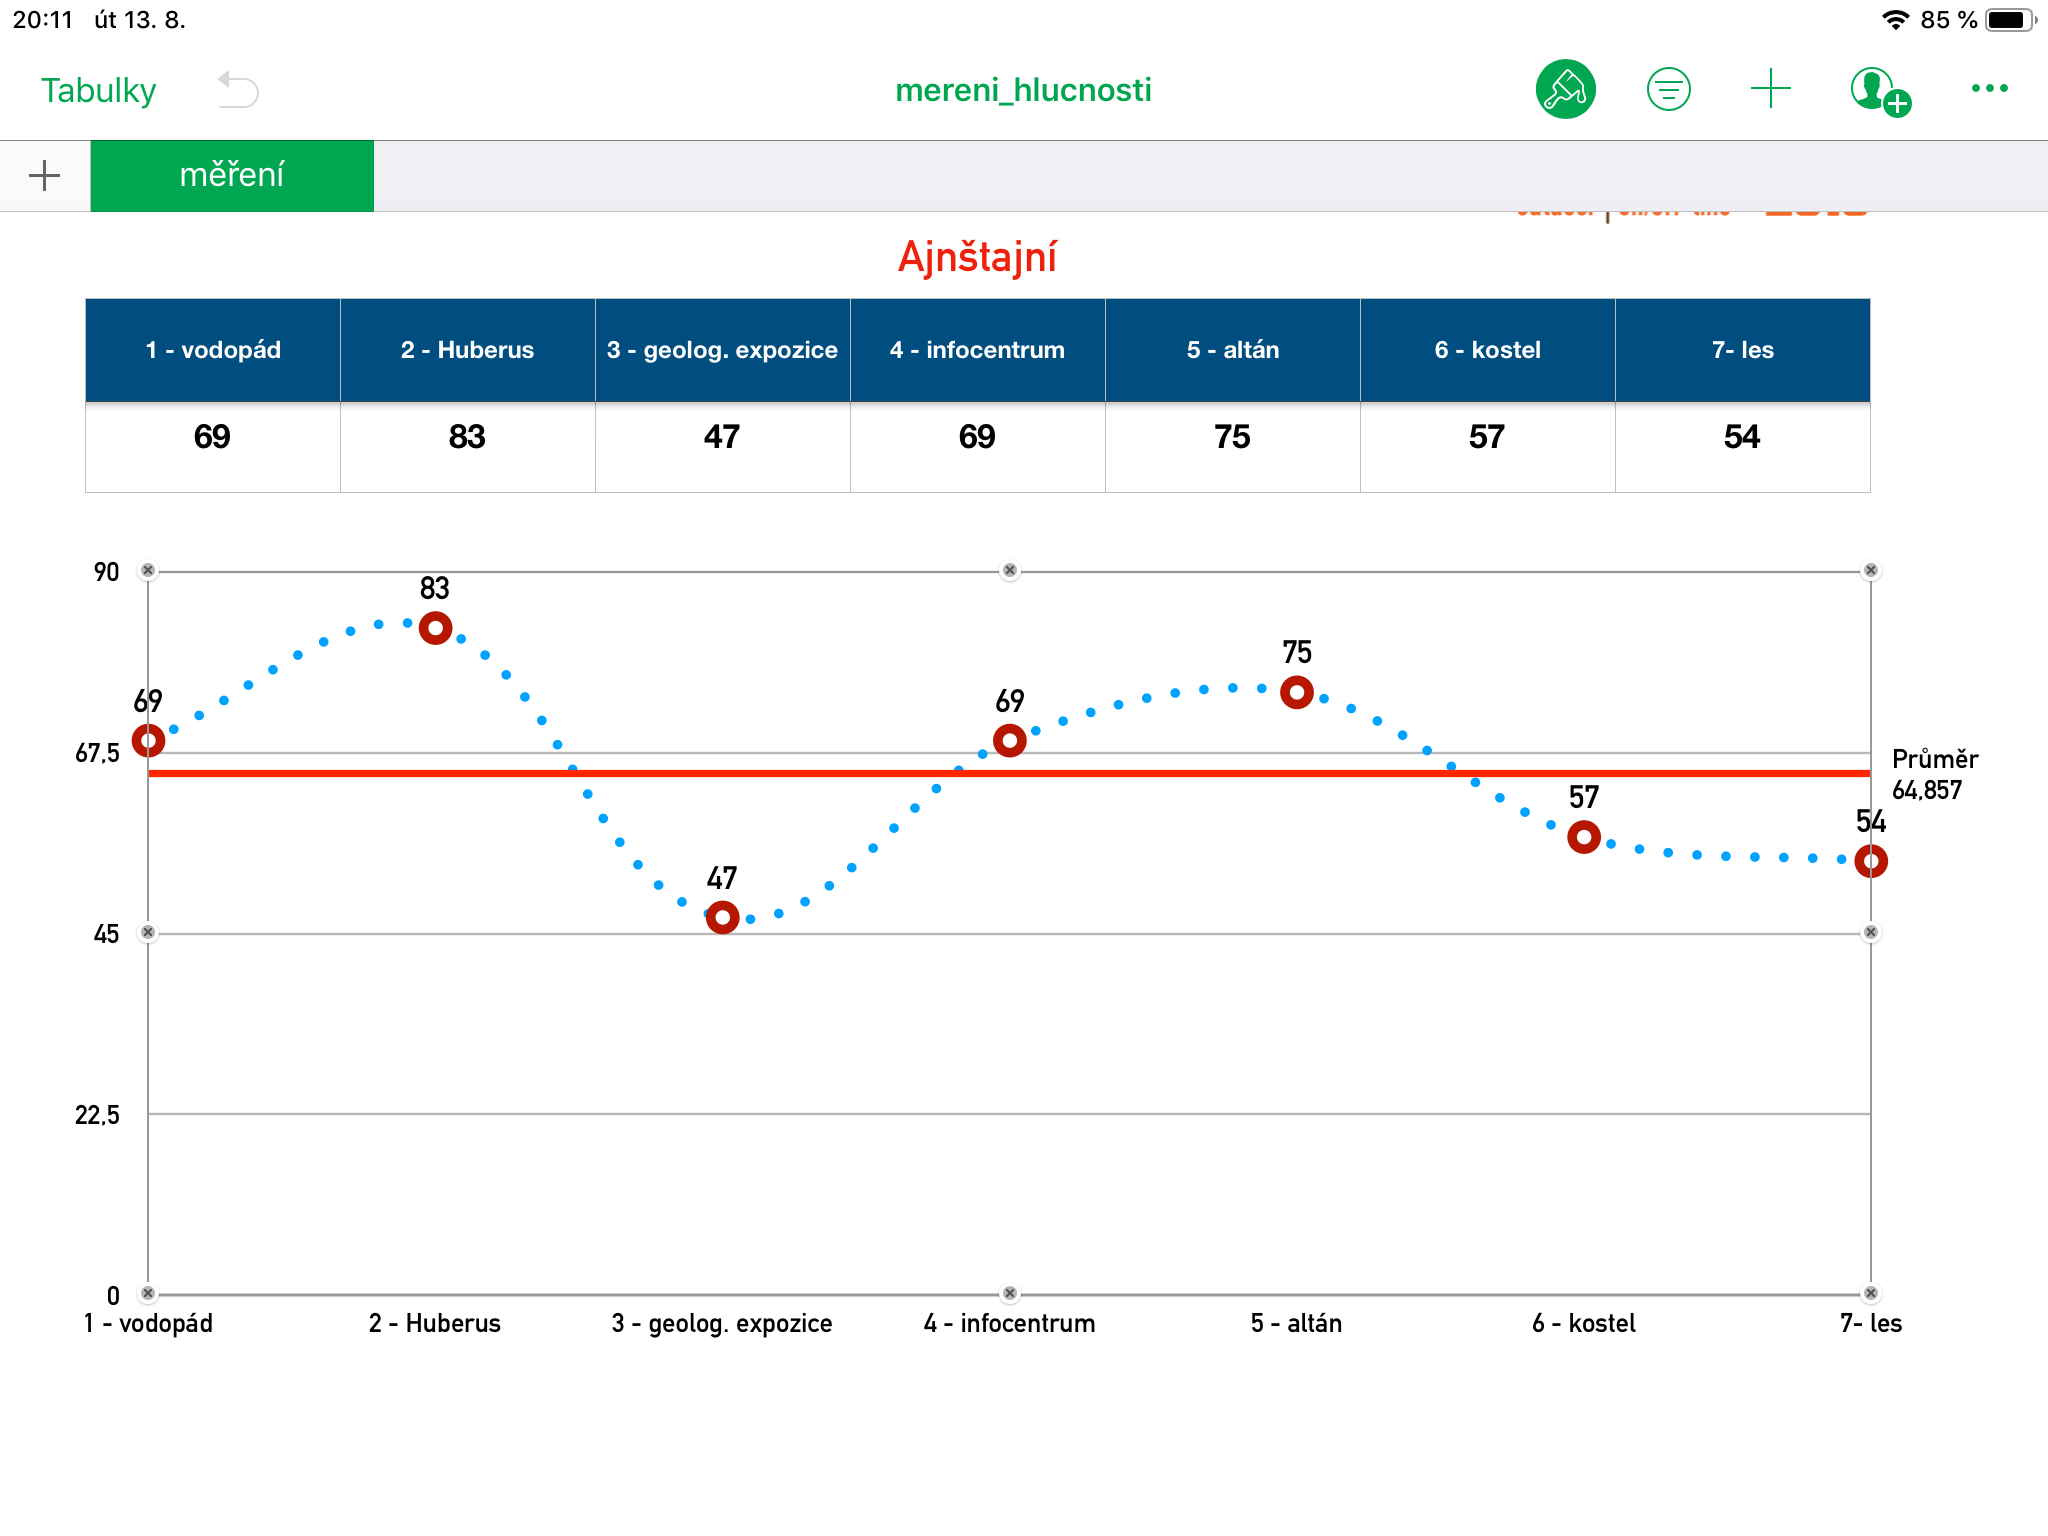Image resolution: width=2048 pixels, height=1536 pixels.
Task: Select the cell with value 57
Action: point(1487,438)
